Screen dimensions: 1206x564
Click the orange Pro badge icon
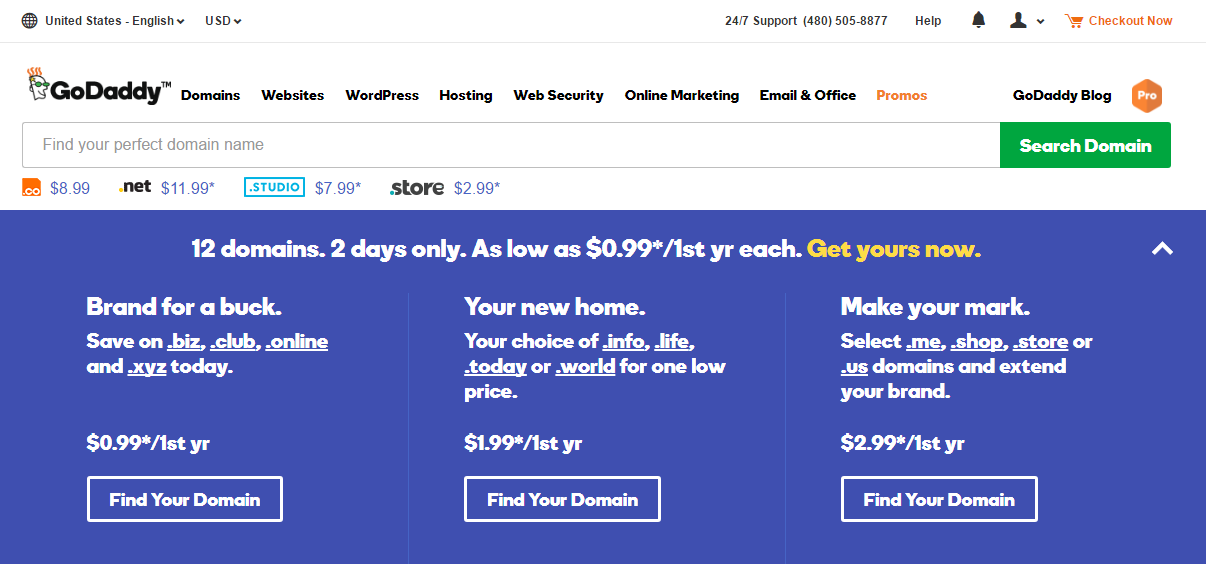[1147, 96]
